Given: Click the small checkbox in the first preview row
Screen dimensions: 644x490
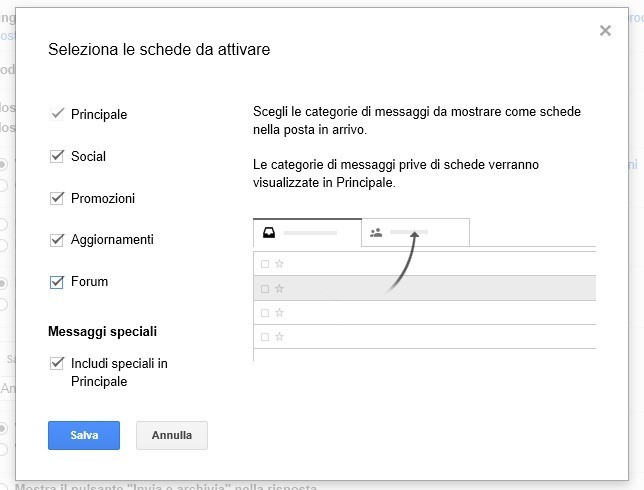Looking at the screenshot, I should 265,264.
